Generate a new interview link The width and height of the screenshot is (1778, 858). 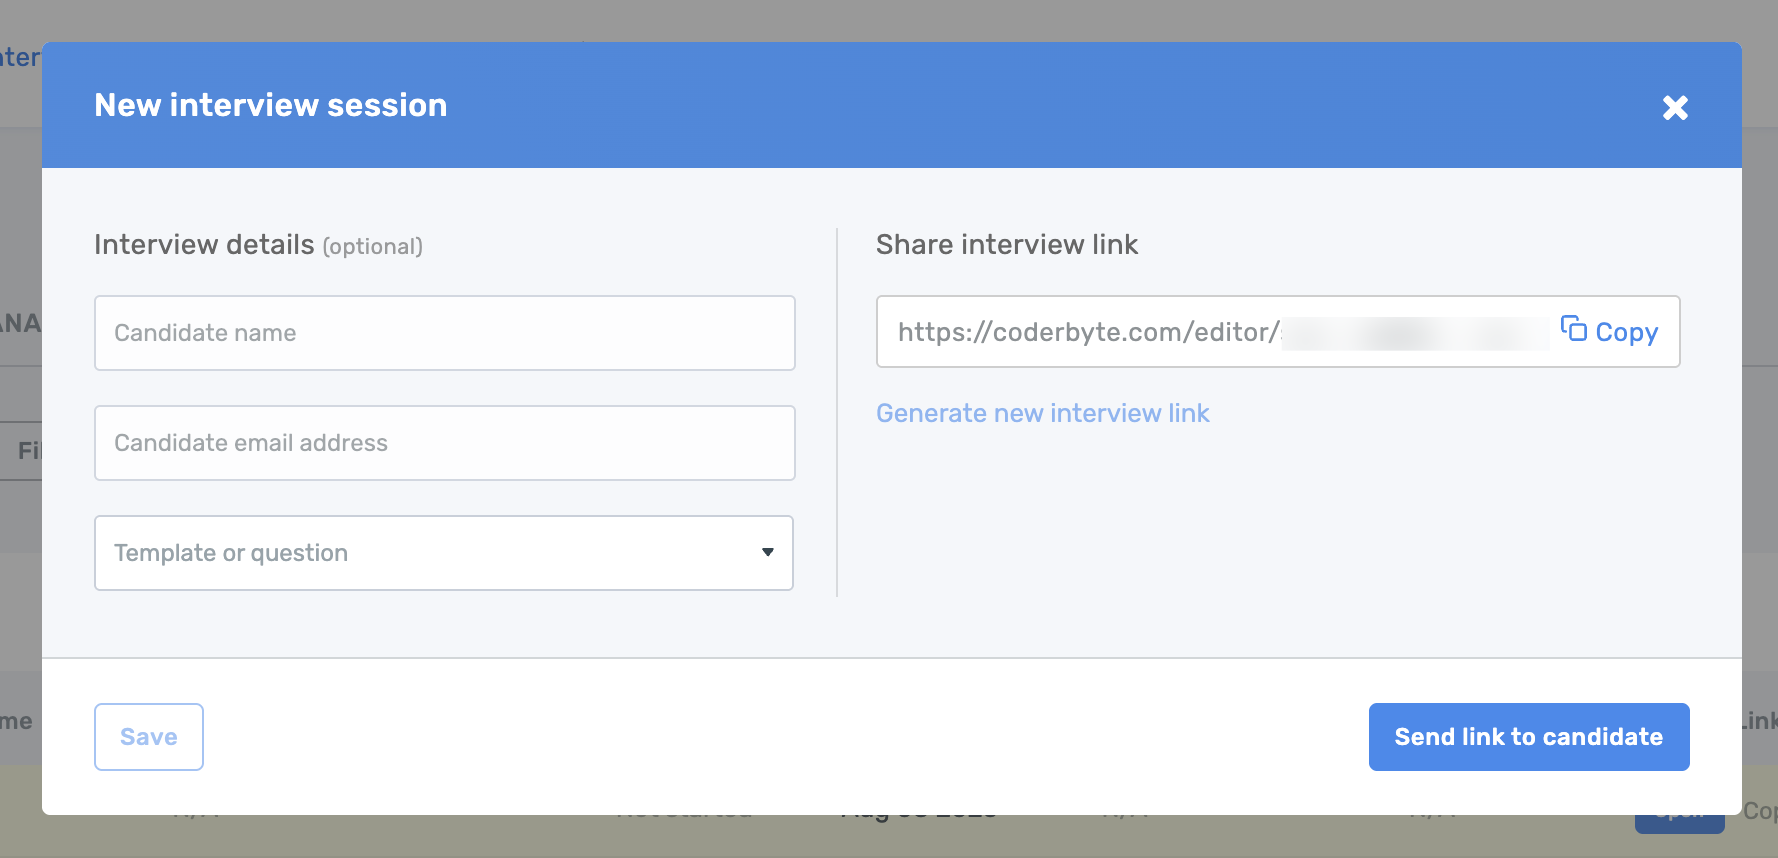(x=1042, y=413)
